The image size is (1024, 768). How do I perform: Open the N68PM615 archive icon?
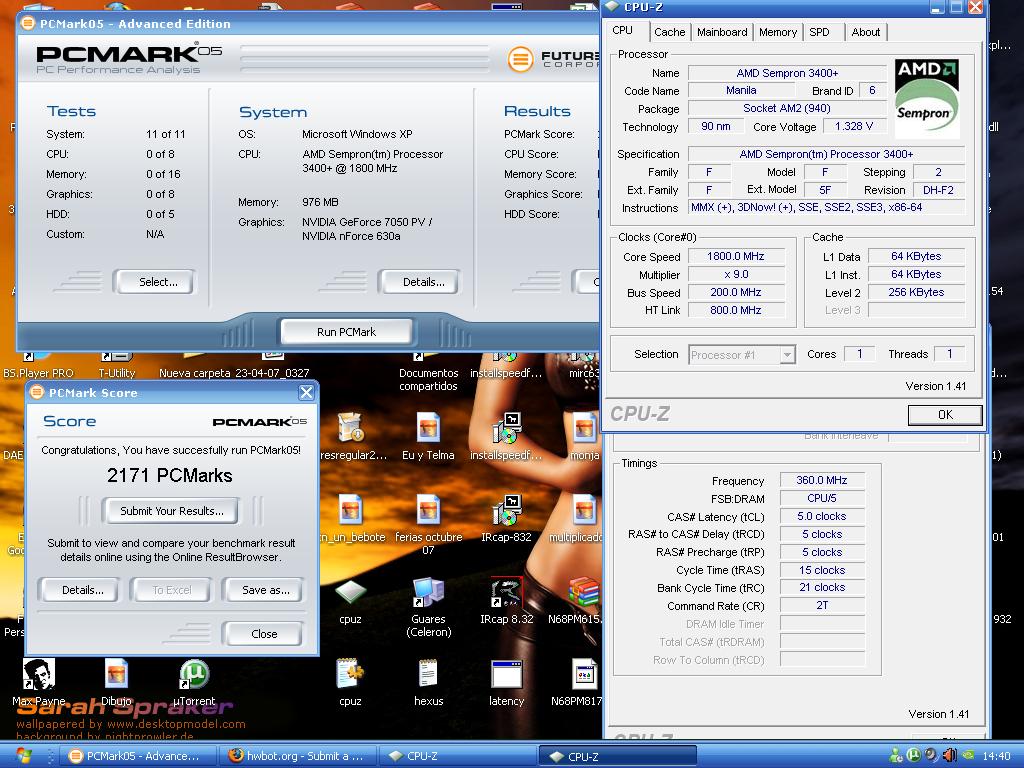[583, 592]
